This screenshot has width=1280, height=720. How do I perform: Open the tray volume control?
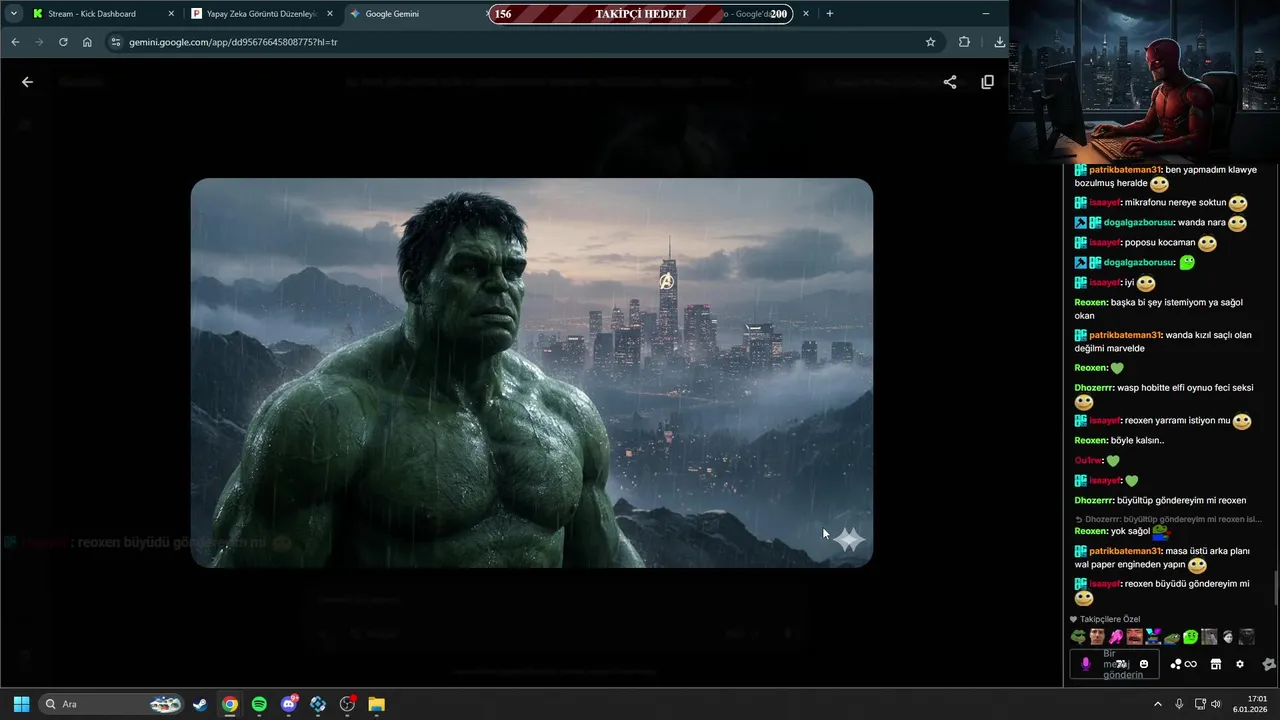pyautogui.click(x=1216, y=704)
